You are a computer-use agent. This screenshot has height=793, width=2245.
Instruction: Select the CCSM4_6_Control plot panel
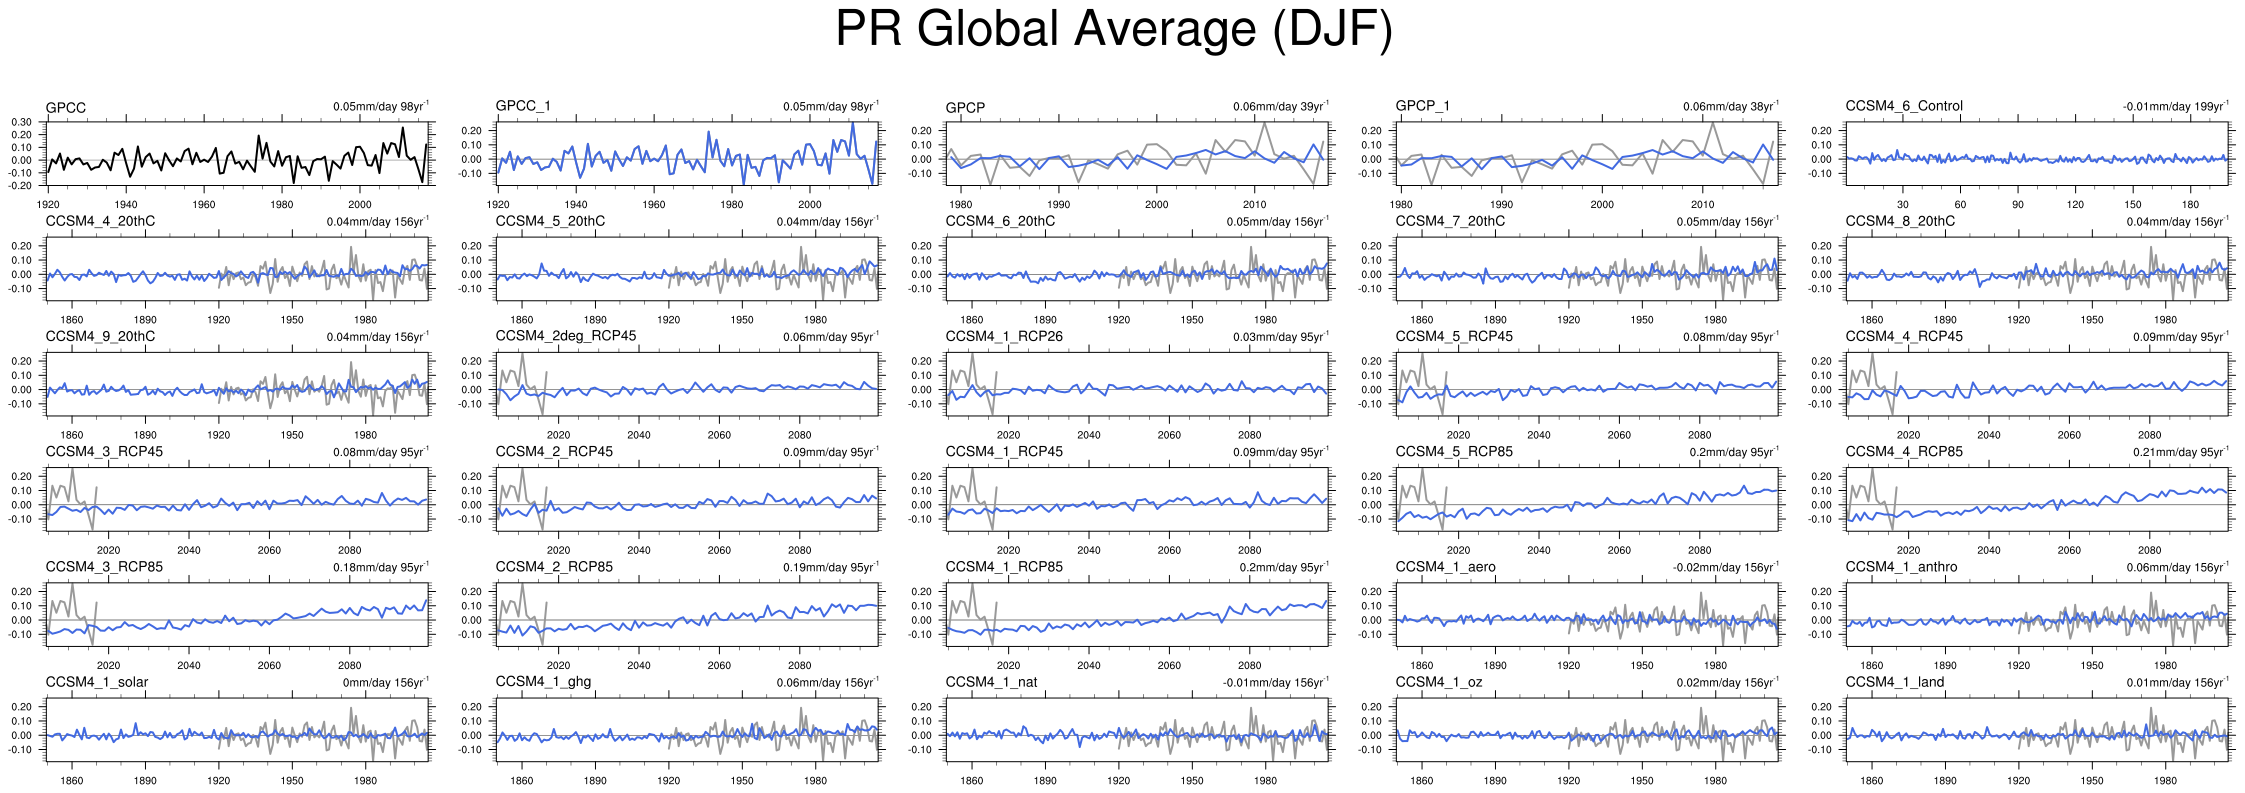tap(2037, 154)
